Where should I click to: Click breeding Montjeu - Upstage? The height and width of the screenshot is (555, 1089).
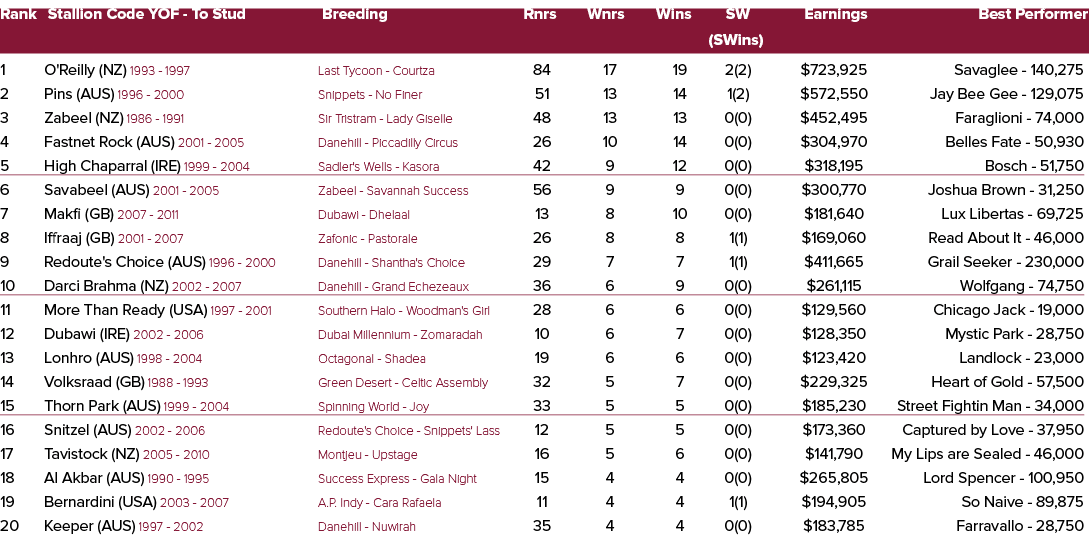[x=368, y=455]
